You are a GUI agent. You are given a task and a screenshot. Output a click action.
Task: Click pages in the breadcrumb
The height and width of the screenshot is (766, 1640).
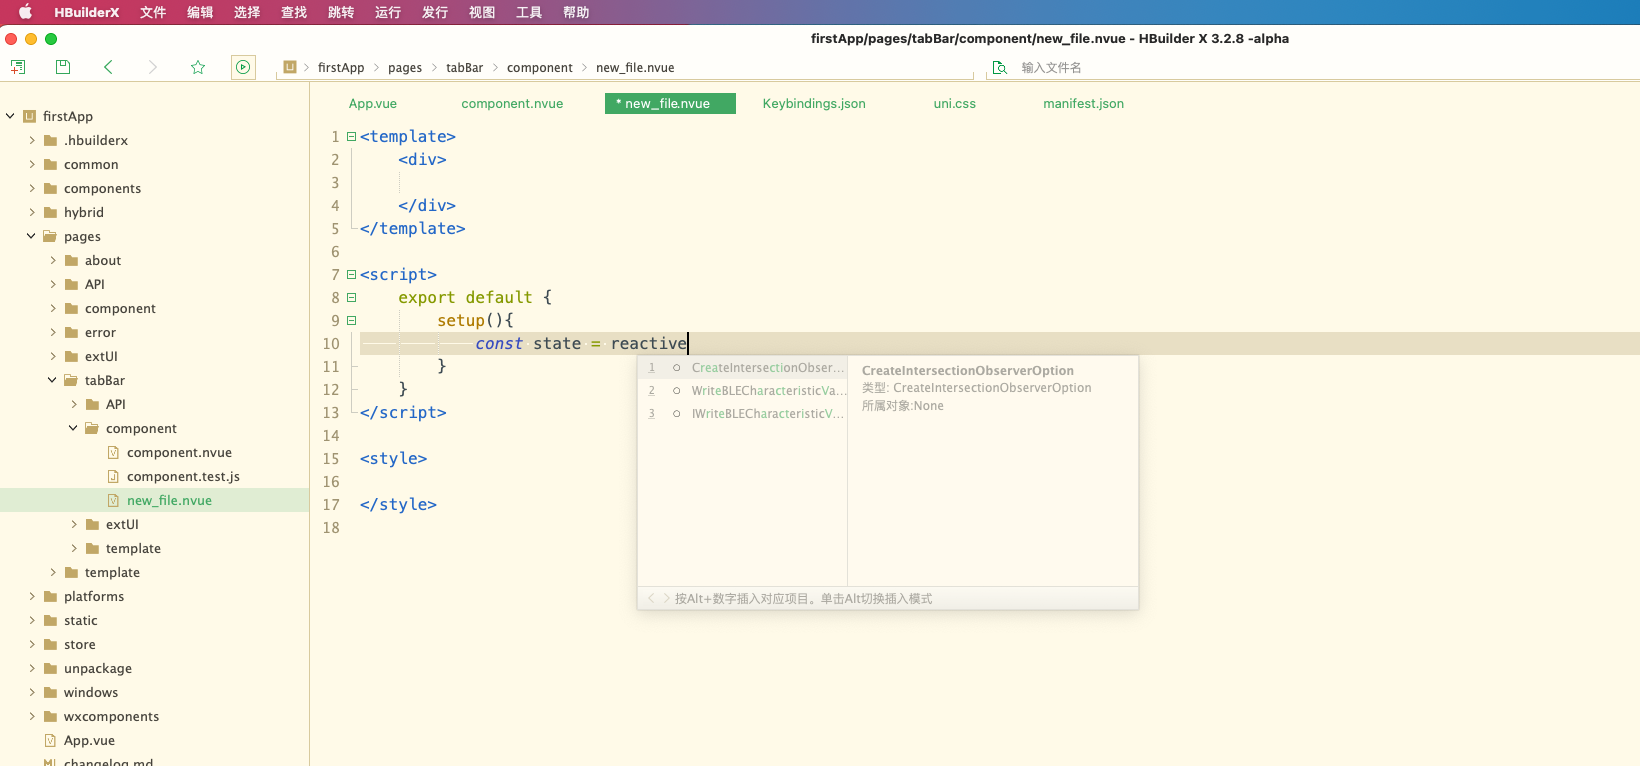pyautogui.click(x=405, y=67)
